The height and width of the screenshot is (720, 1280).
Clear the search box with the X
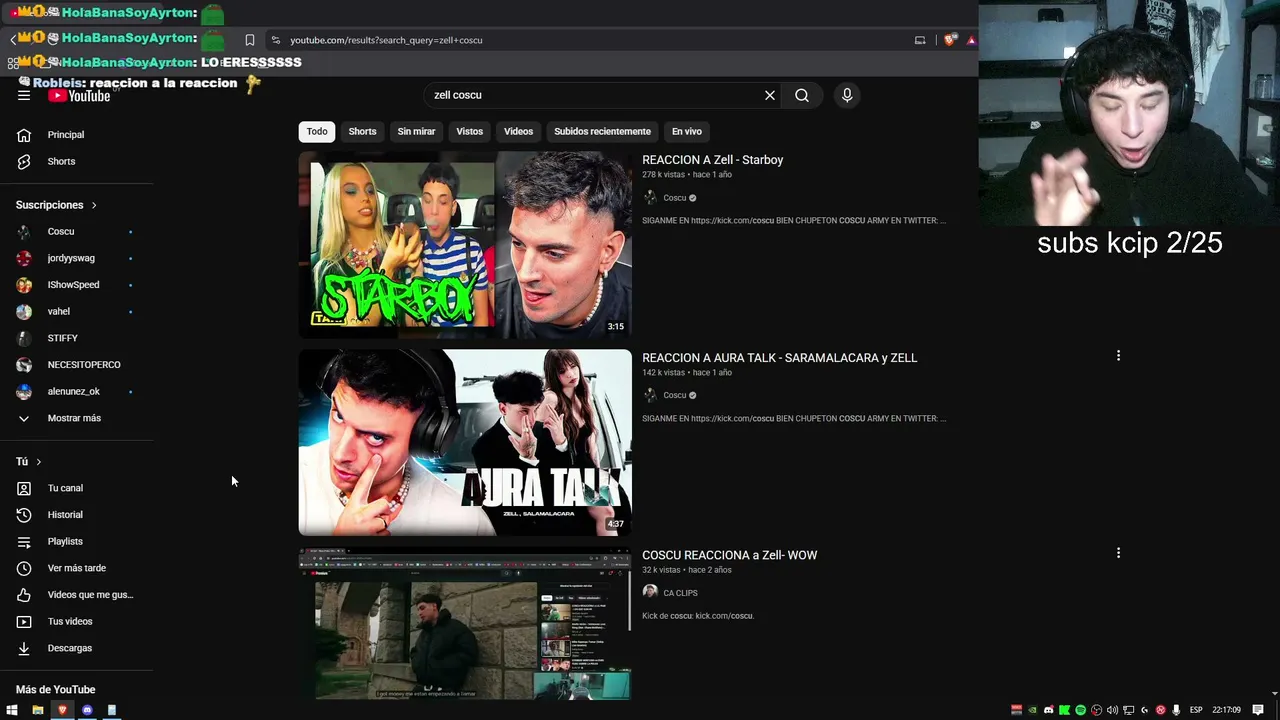pyautogui.click(x=770, y=95)
